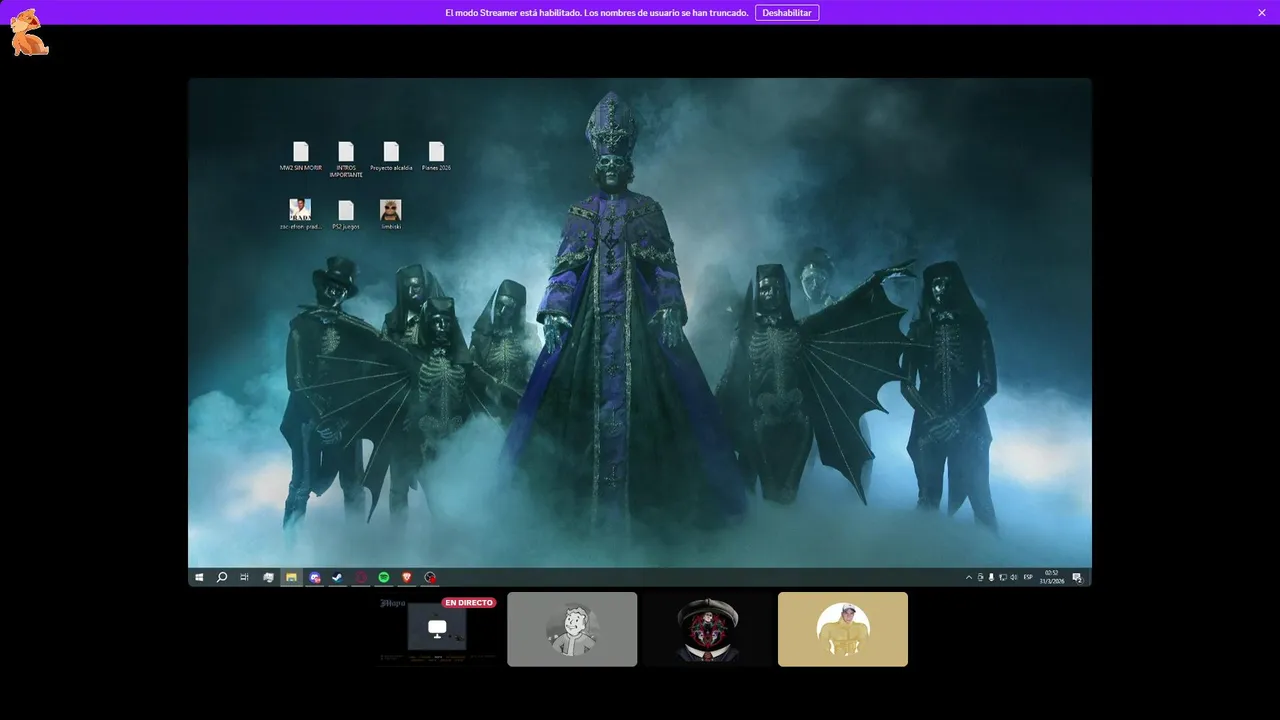Viewport: 1280px width, 720px height.
Task: Select the Vault Boy avatar participant tile
Action: pyautogui.click(x=572, y=629)
